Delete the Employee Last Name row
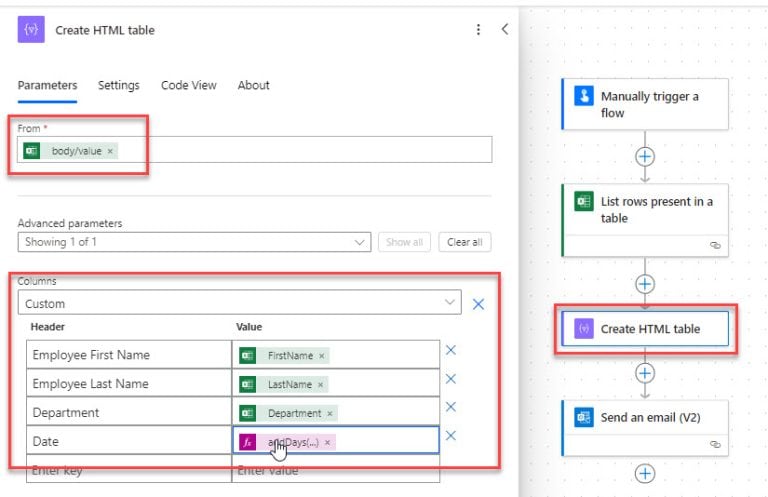This screenshot has height=497, width=768. 451,379
